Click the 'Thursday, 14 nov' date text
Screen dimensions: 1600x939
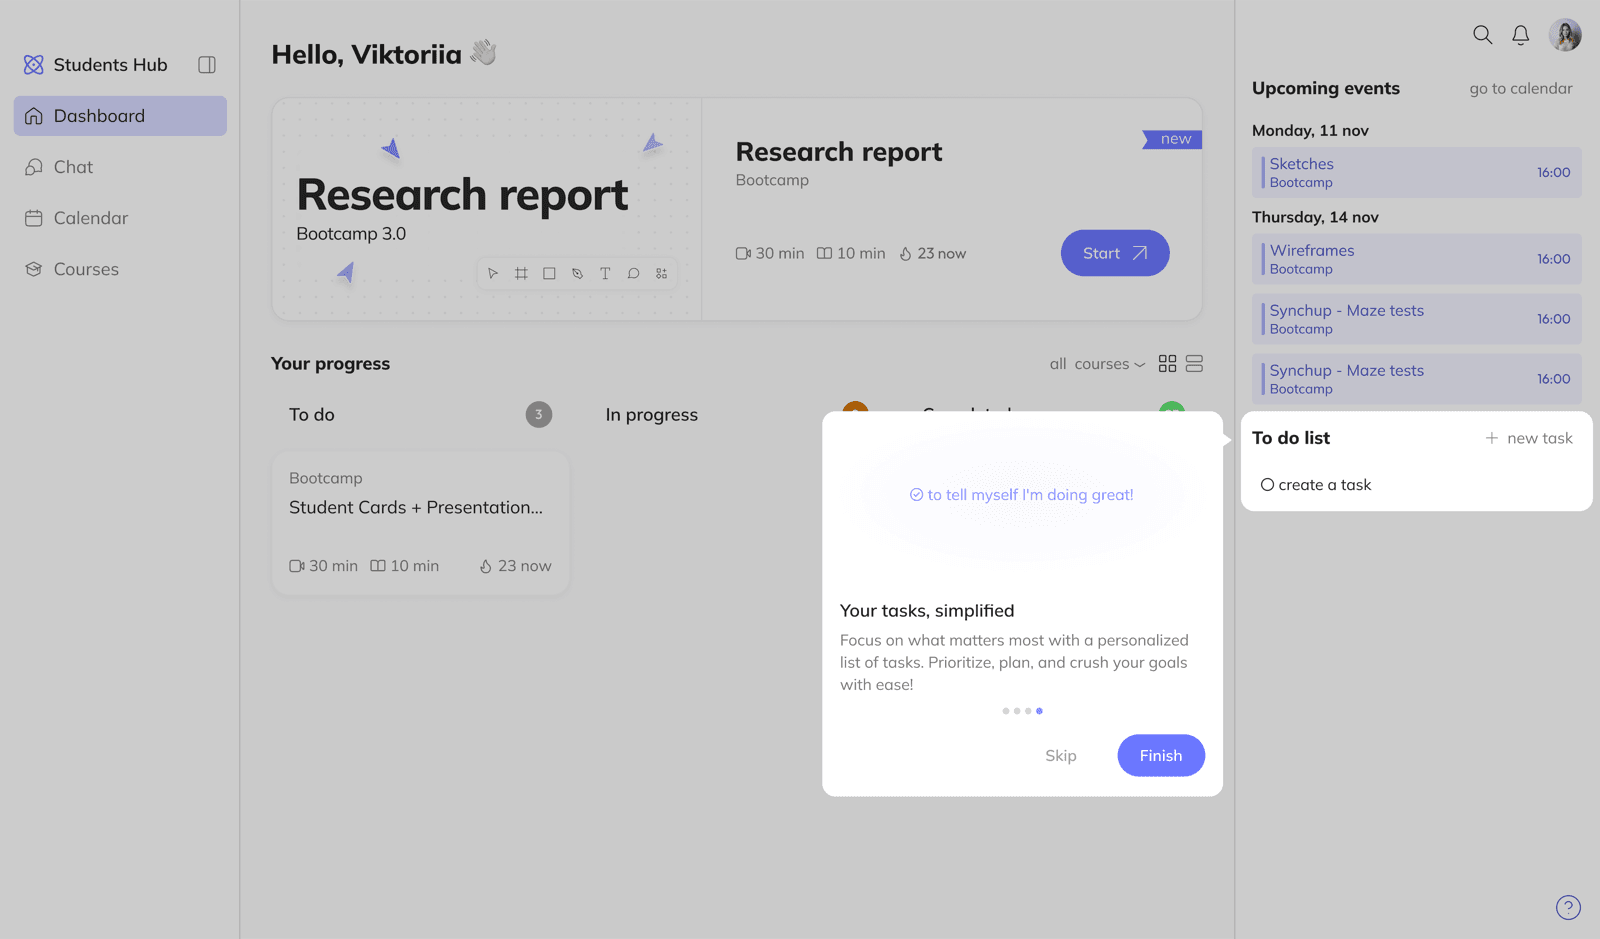point(1315,217)
